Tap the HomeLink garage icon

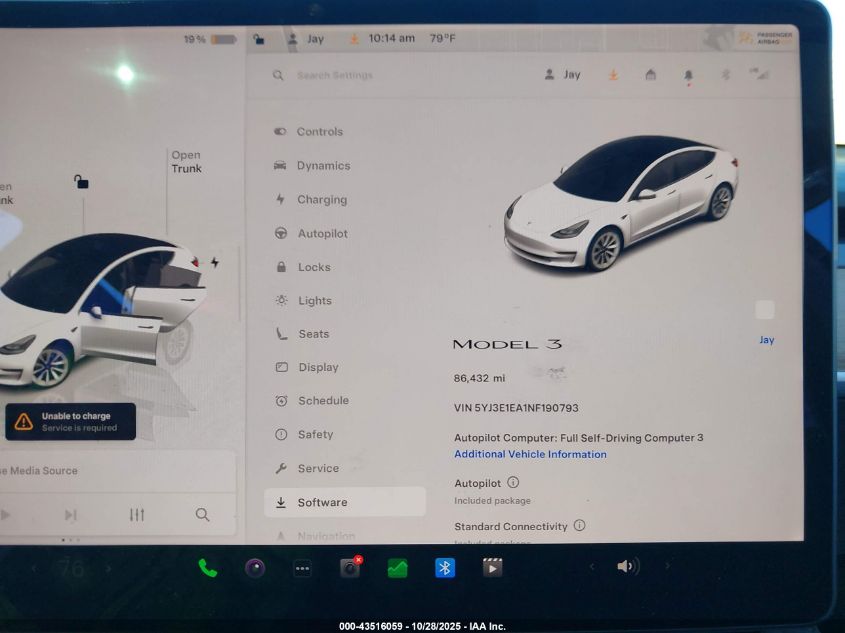click(x=650, y=75)
